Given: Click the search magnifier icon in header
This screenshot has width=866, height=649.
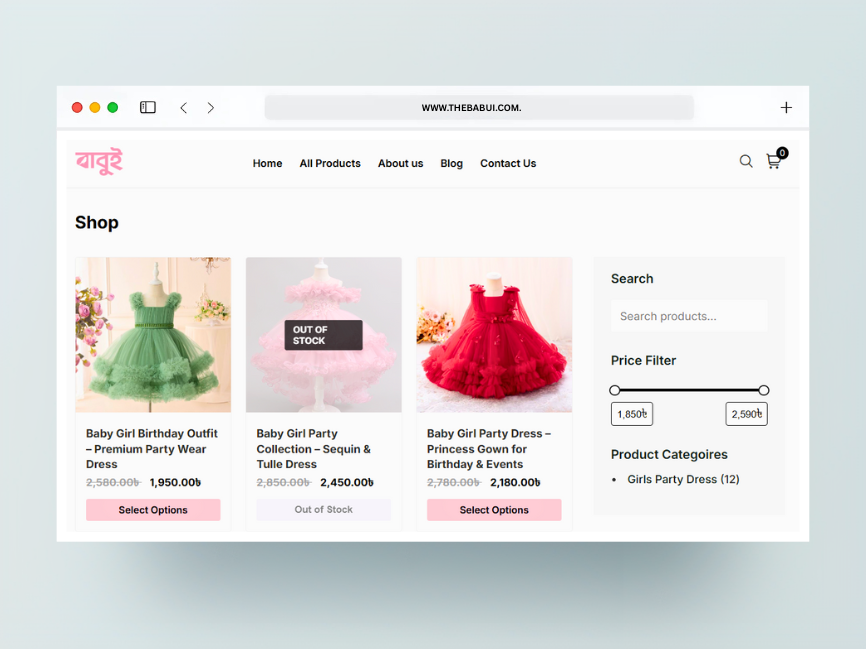Looking at the screenshot, I should pos(746,161).
